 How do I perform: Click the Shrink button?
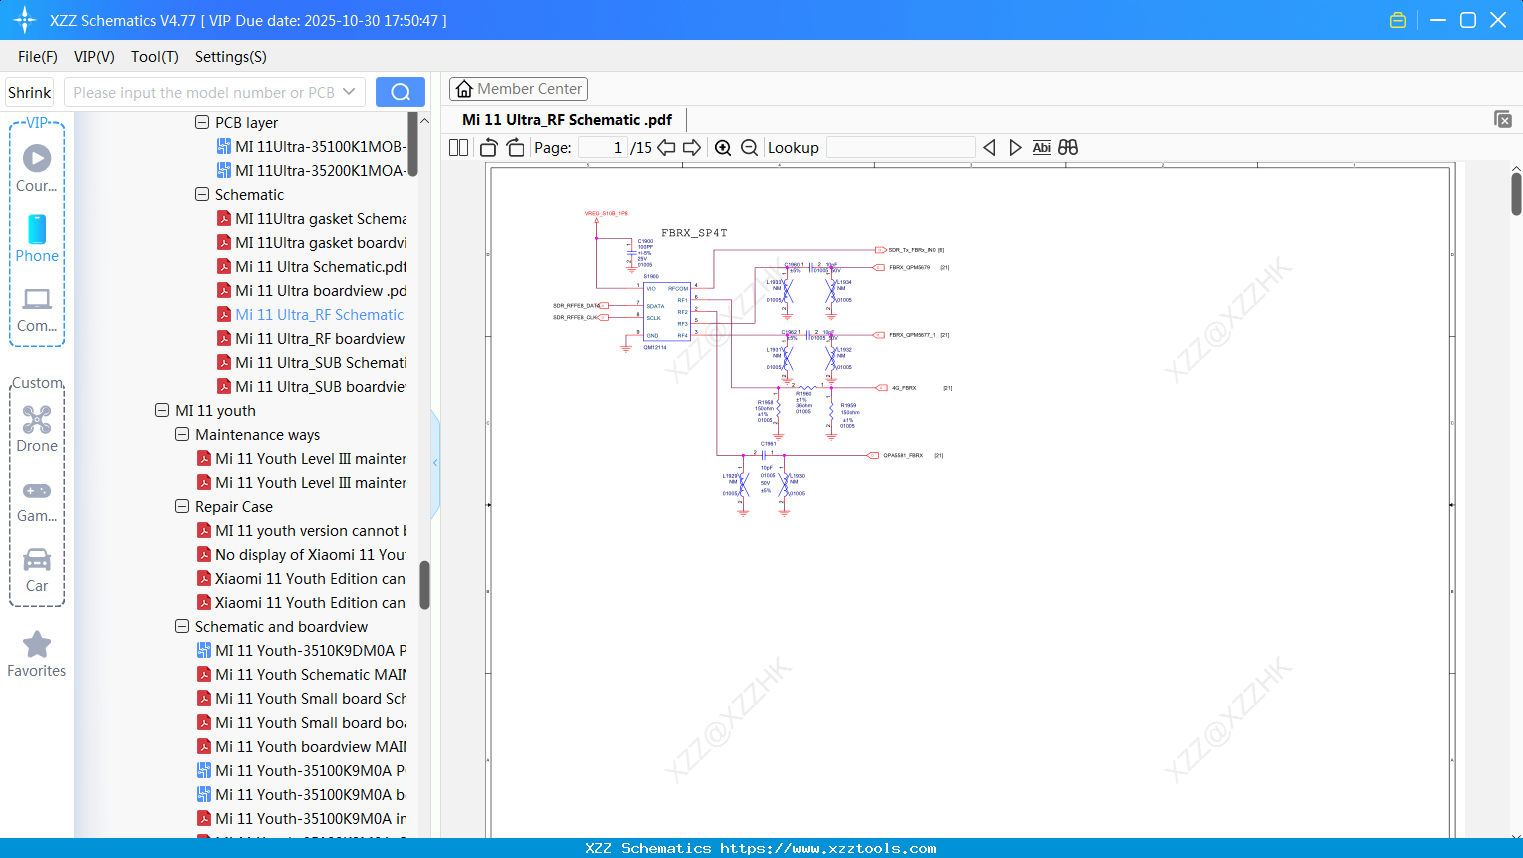point(29,91)
